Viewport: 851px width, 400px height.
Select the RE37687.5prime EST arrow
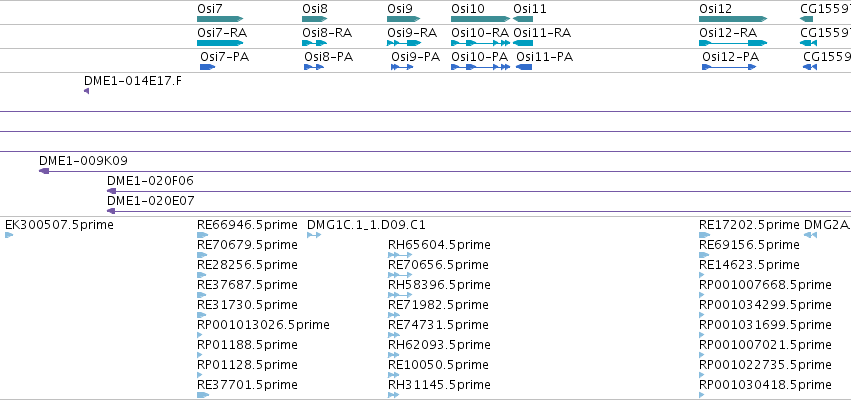[202, 295]
